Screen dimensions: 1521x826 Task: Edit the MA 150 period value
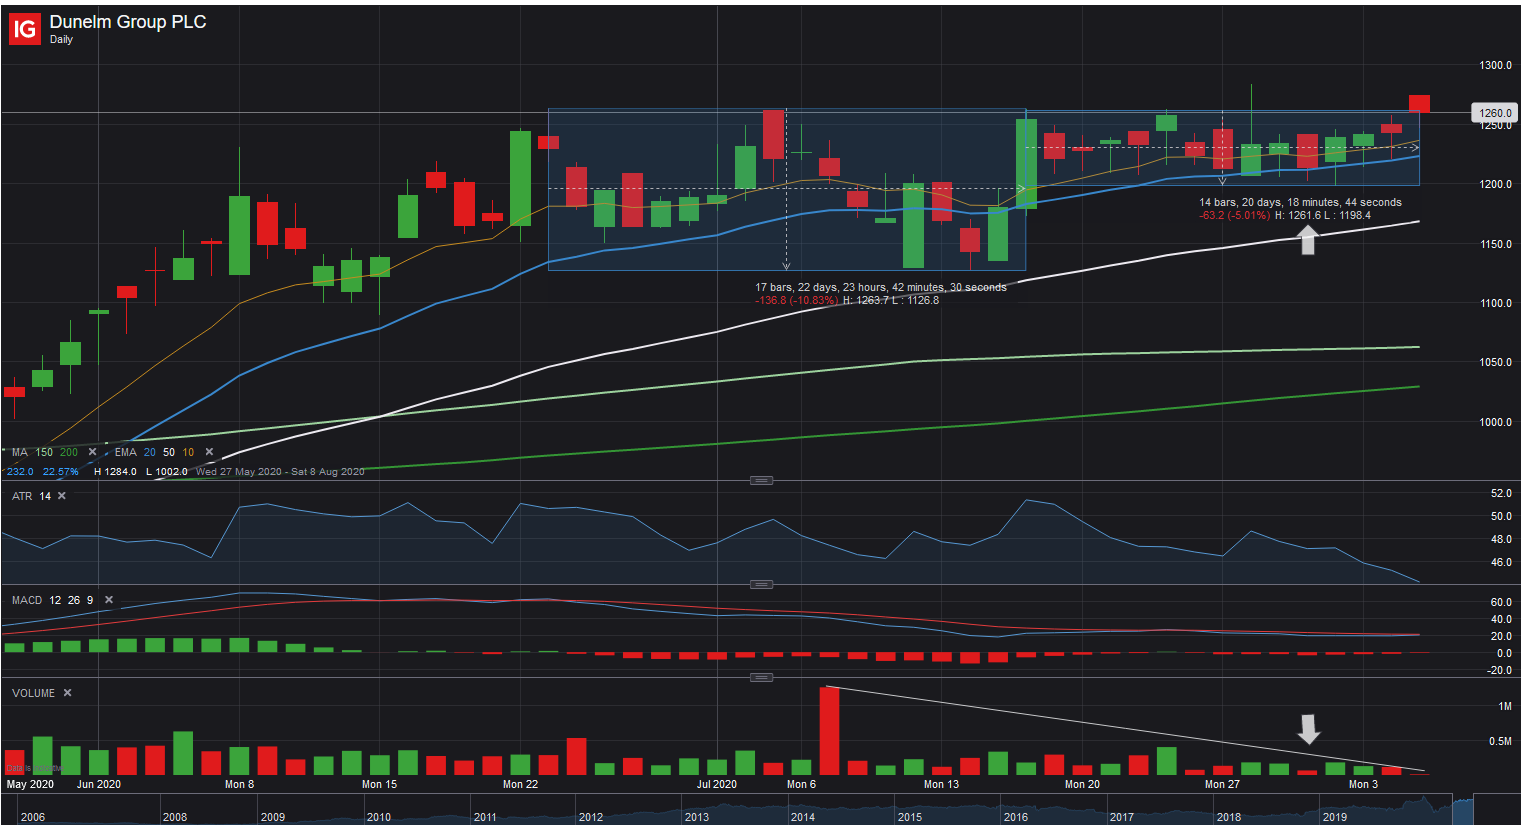[44, 452]
